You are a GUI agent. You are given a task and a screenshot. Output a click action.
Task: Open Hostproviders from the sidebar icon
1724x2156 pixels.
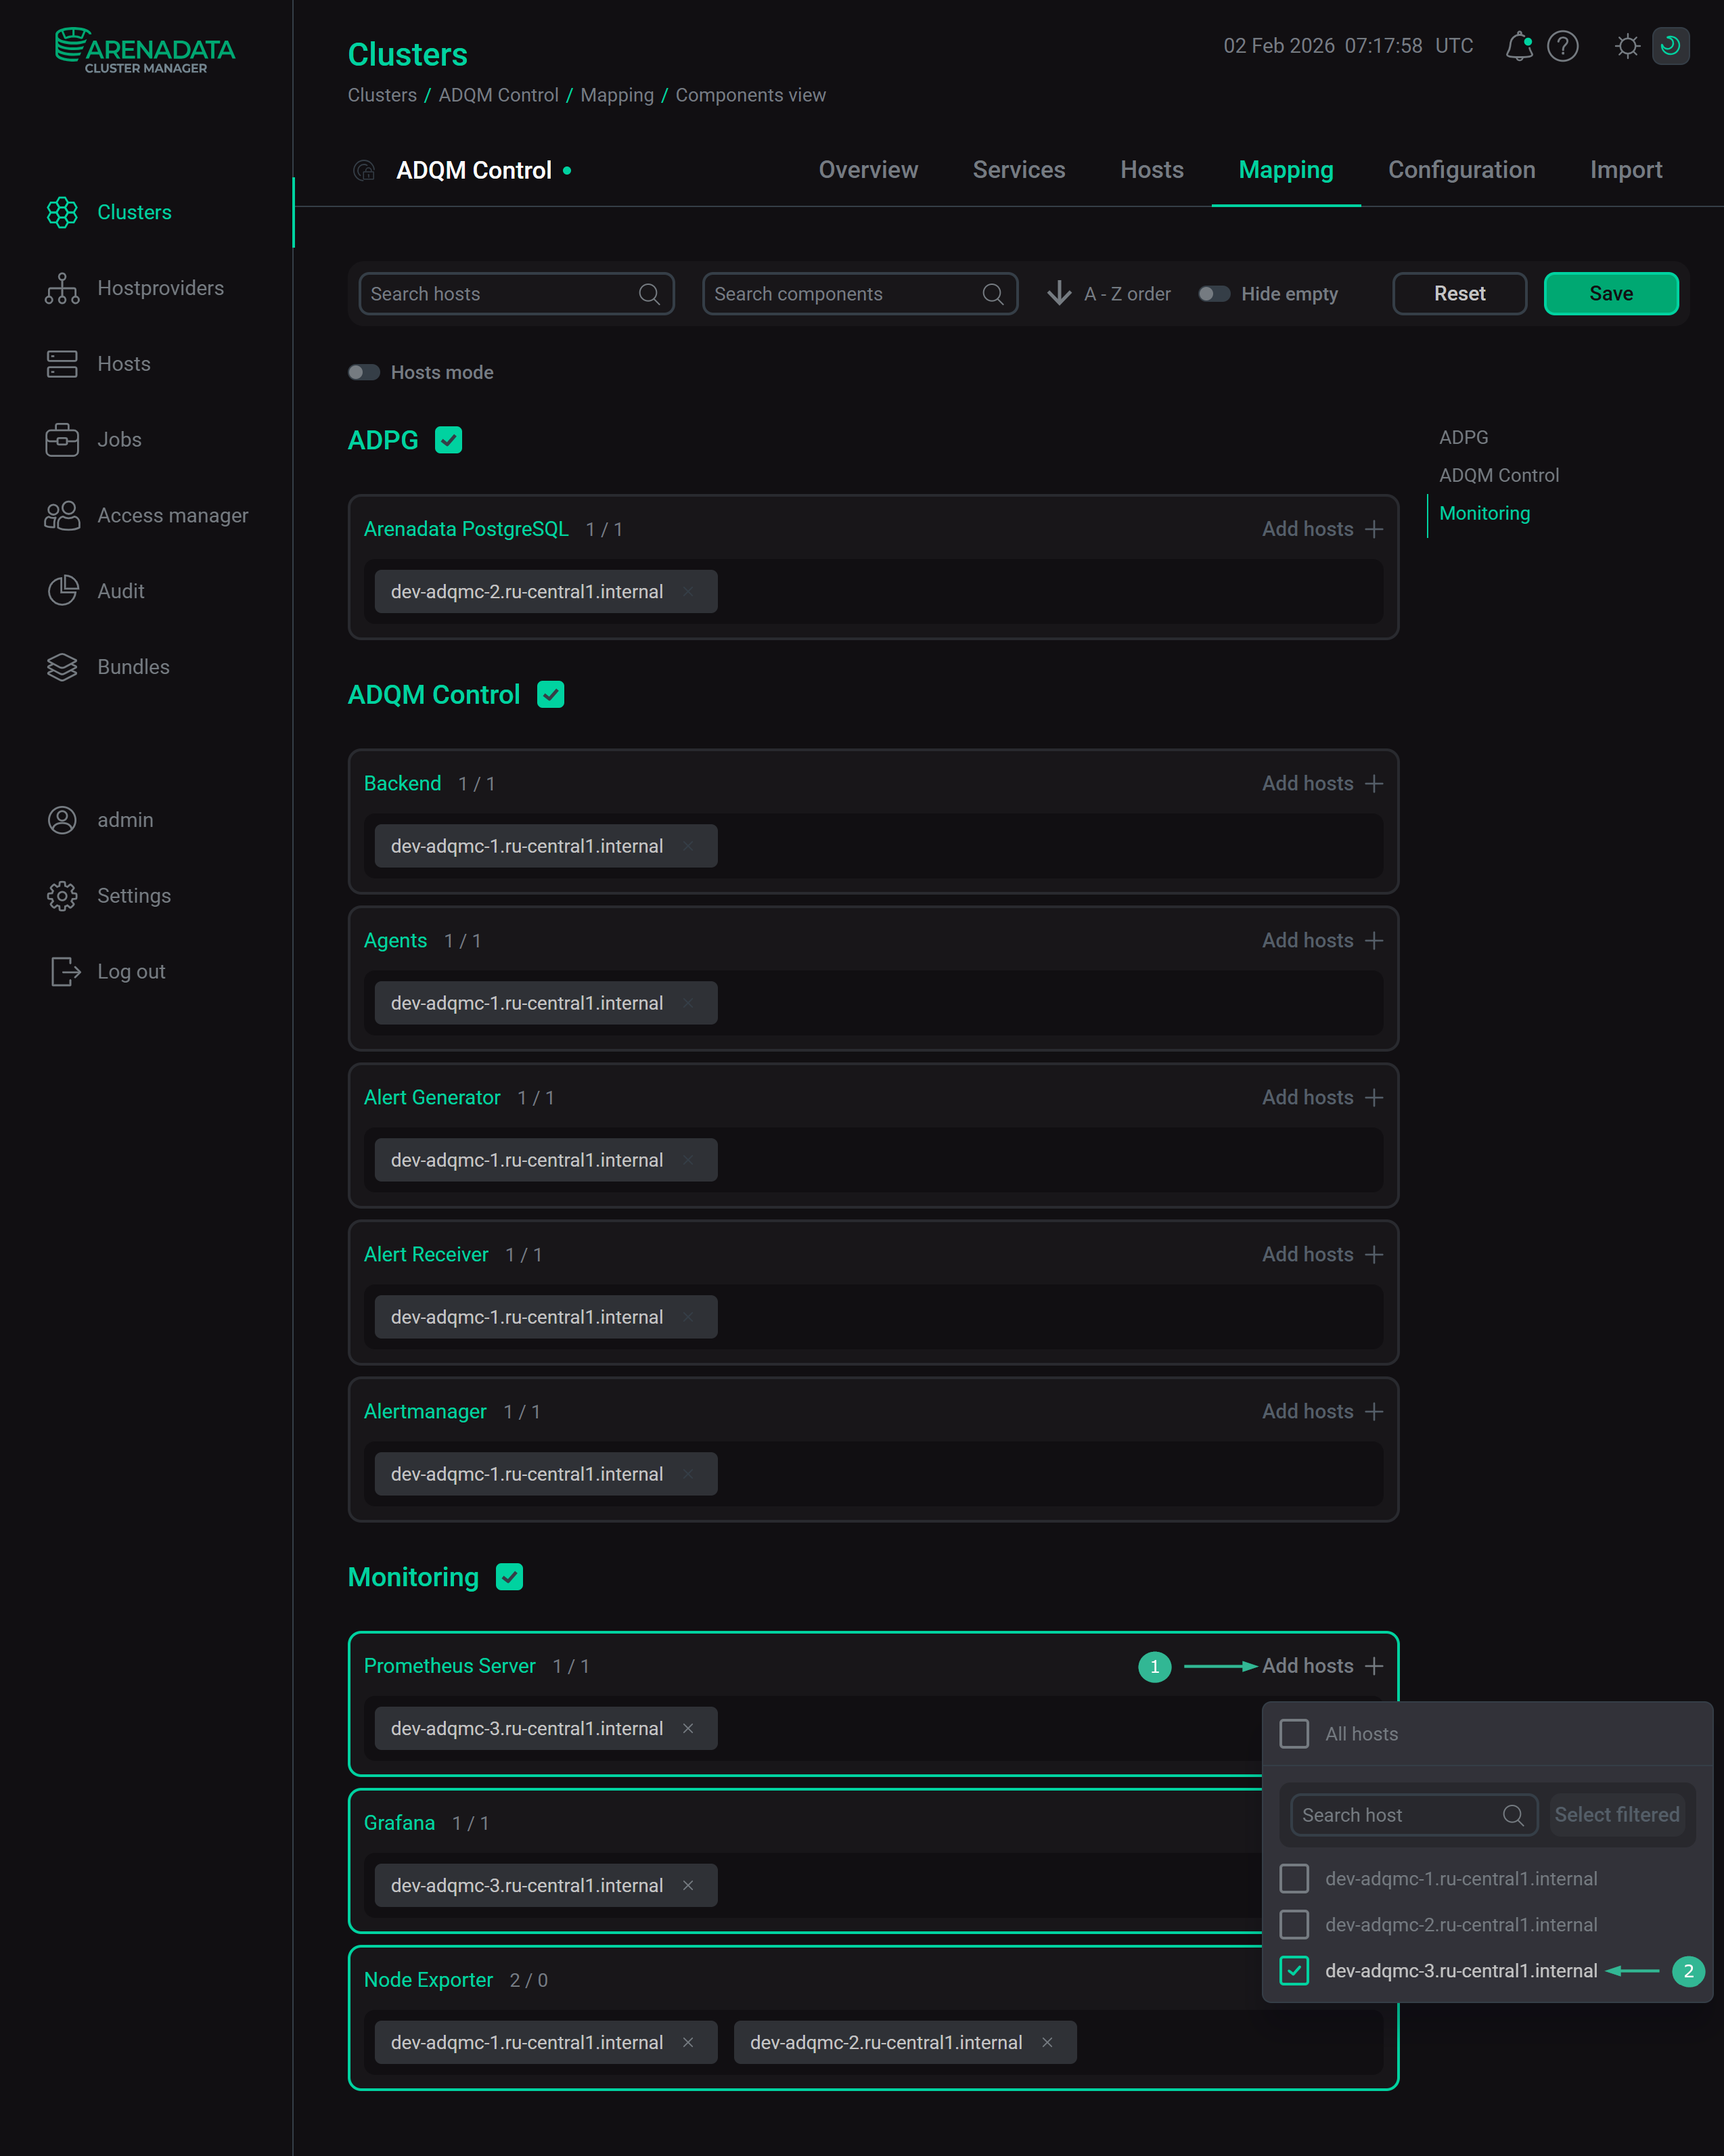pyautogui.click(x=62, y=288)
